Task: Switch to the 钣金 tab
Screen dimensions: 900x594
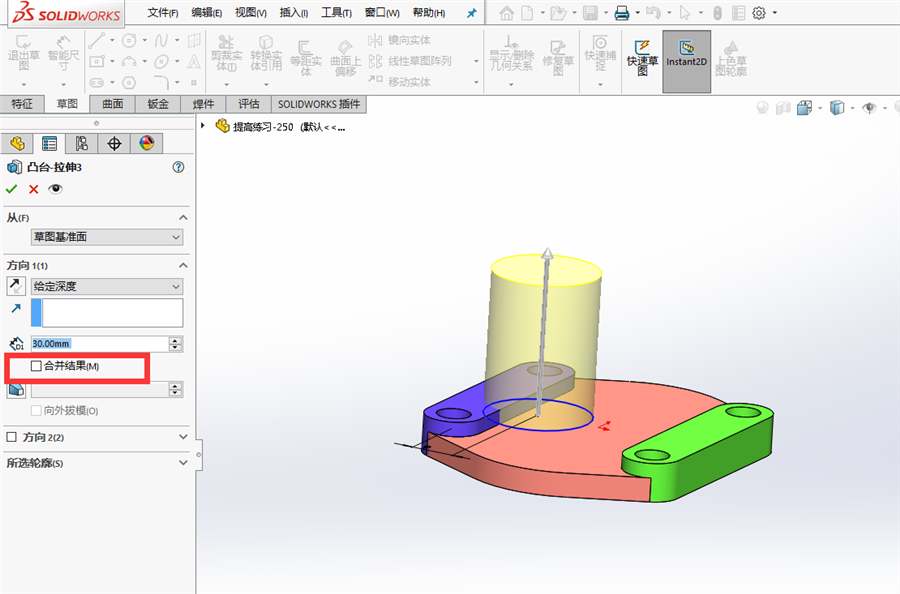Action: point(158,104)
